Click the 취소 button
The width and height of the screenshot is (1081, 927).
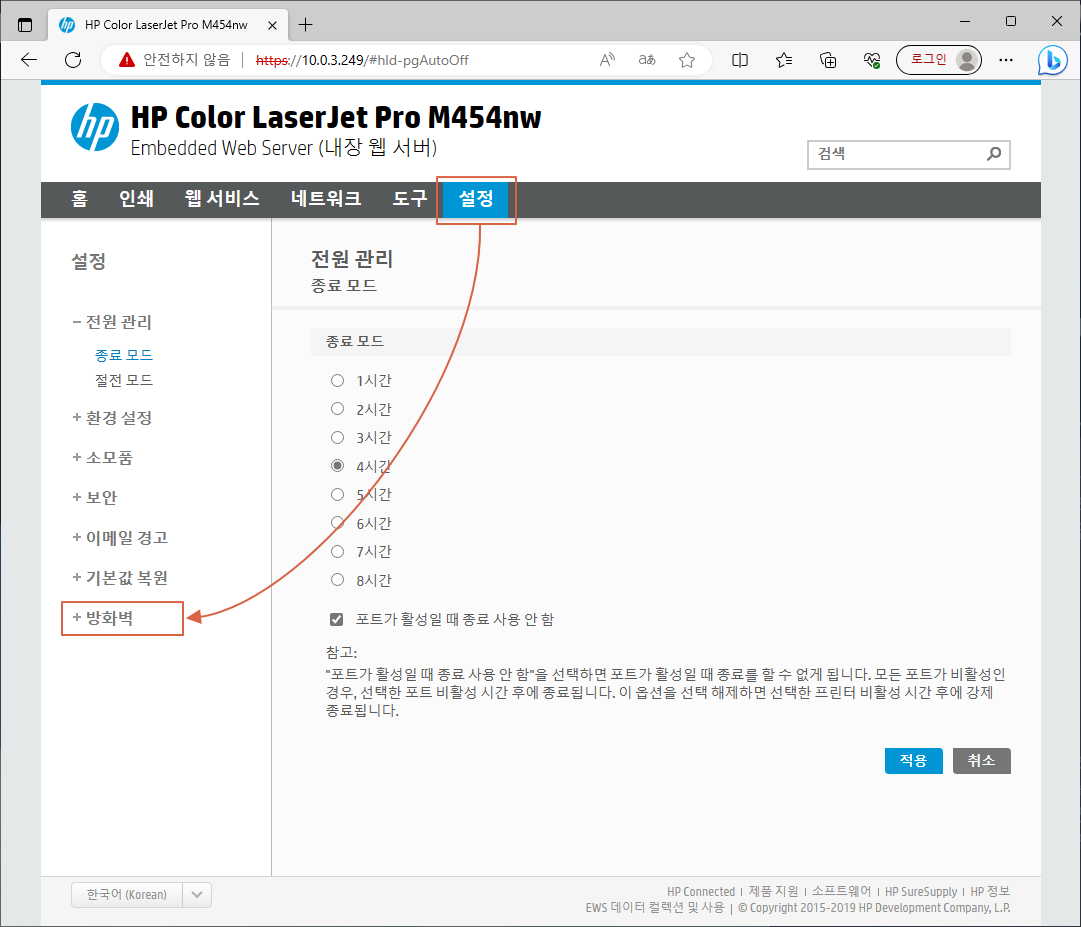[982, 761]
